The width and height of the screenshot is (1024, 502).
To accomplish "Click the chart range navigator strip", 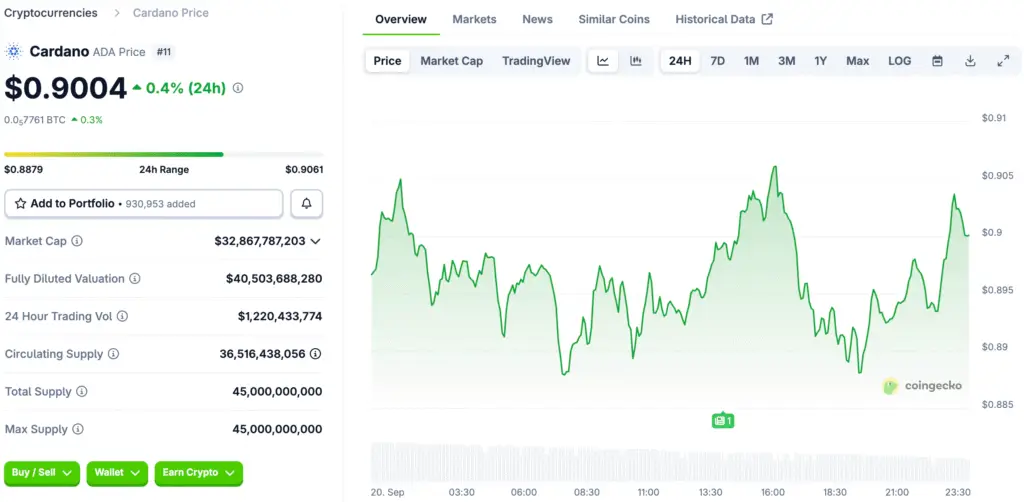I will tap(670, 462).
